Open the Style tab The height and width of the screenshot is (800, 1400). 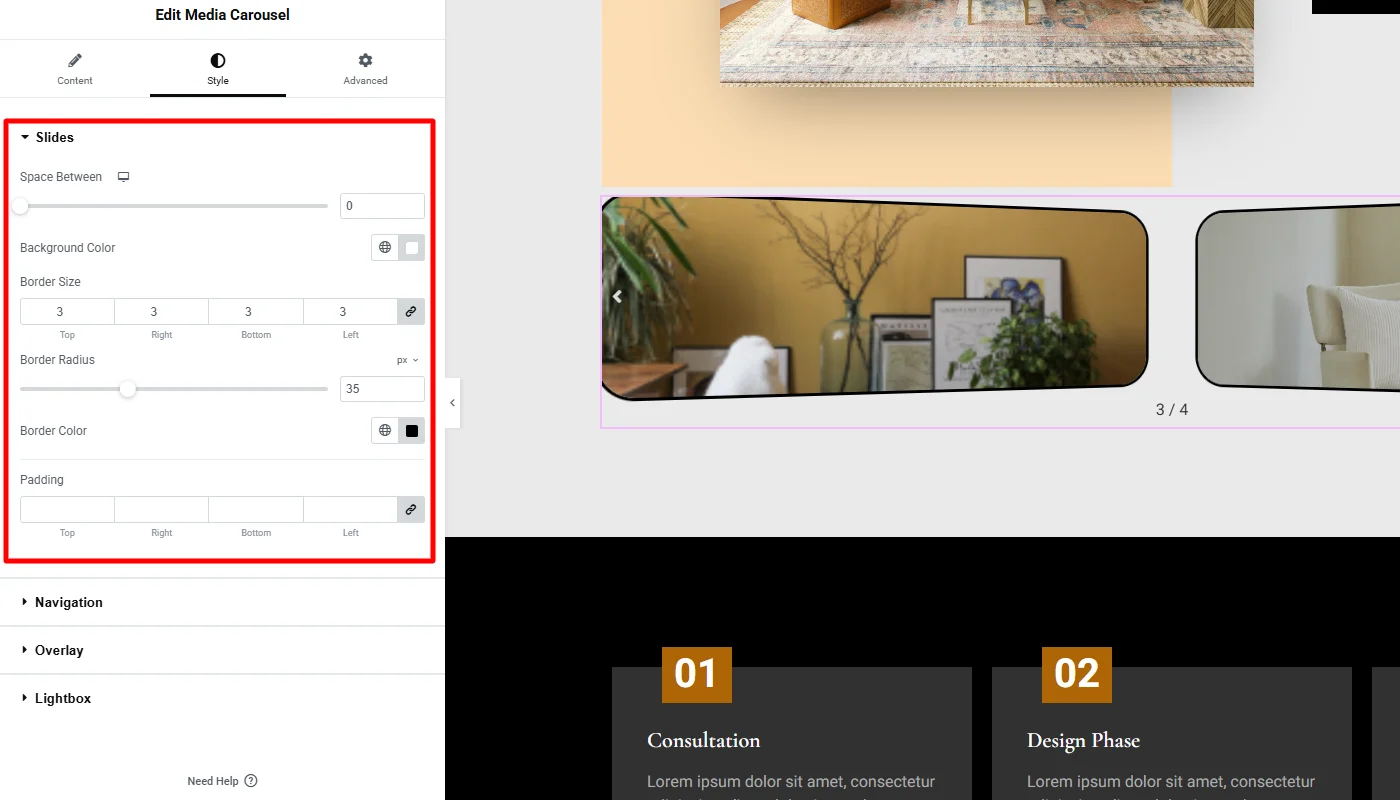218,69
